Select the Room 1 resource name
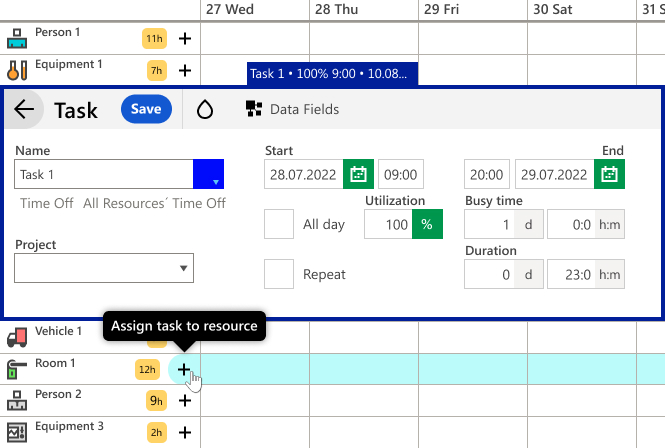 (55, 363)
